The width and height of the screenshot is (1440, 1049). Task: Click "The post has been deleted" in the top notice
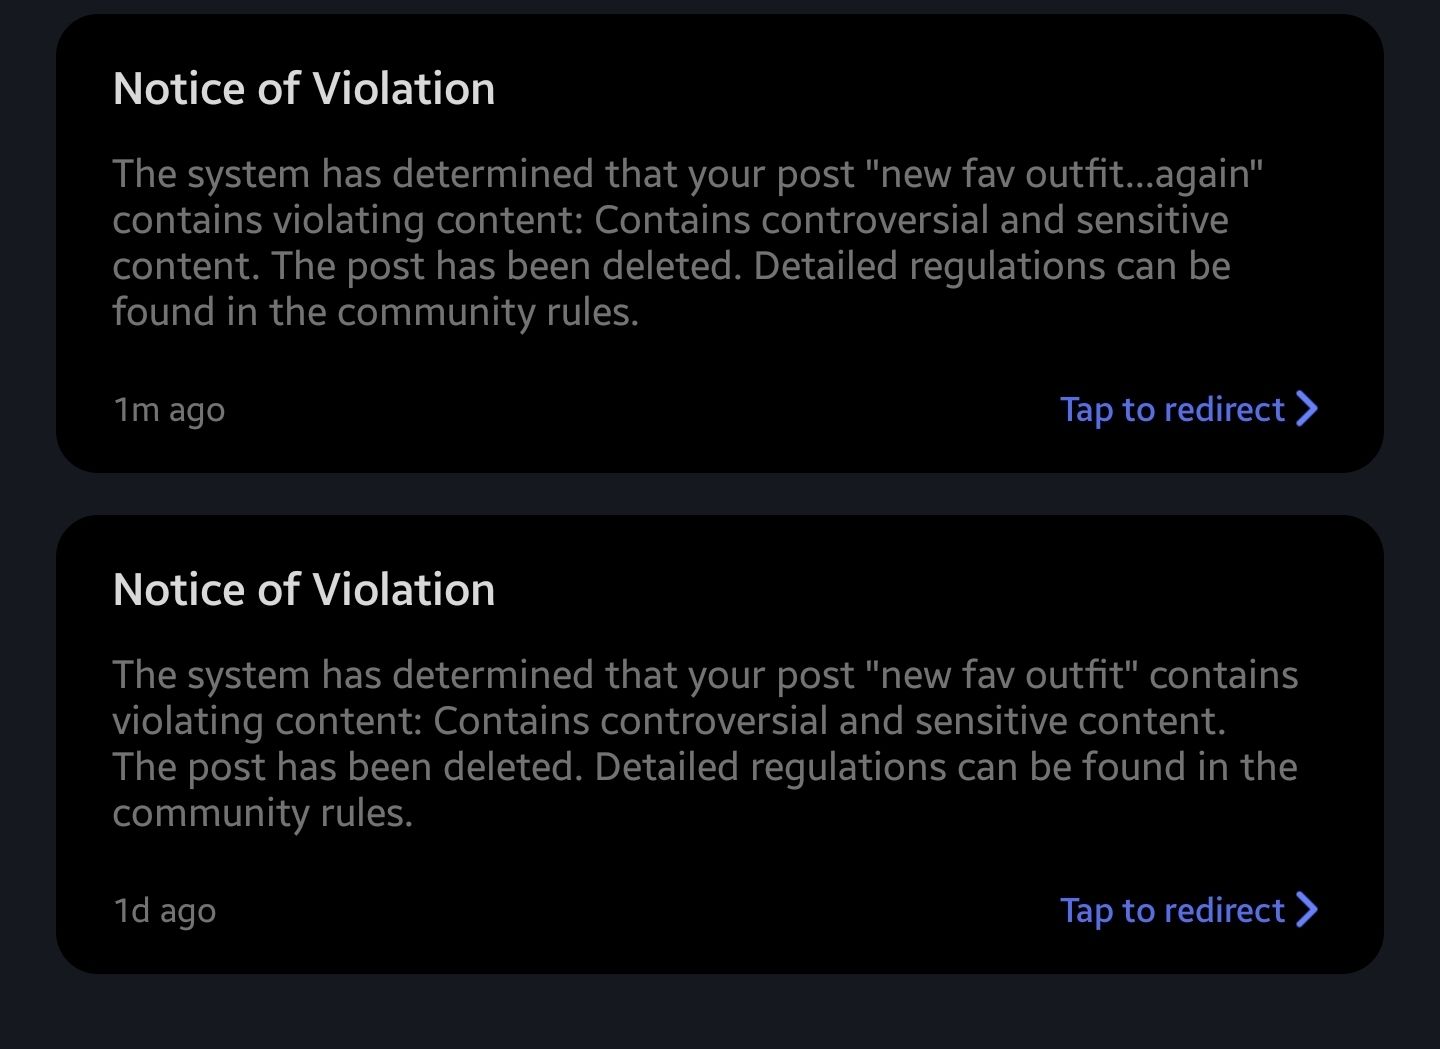506,266
